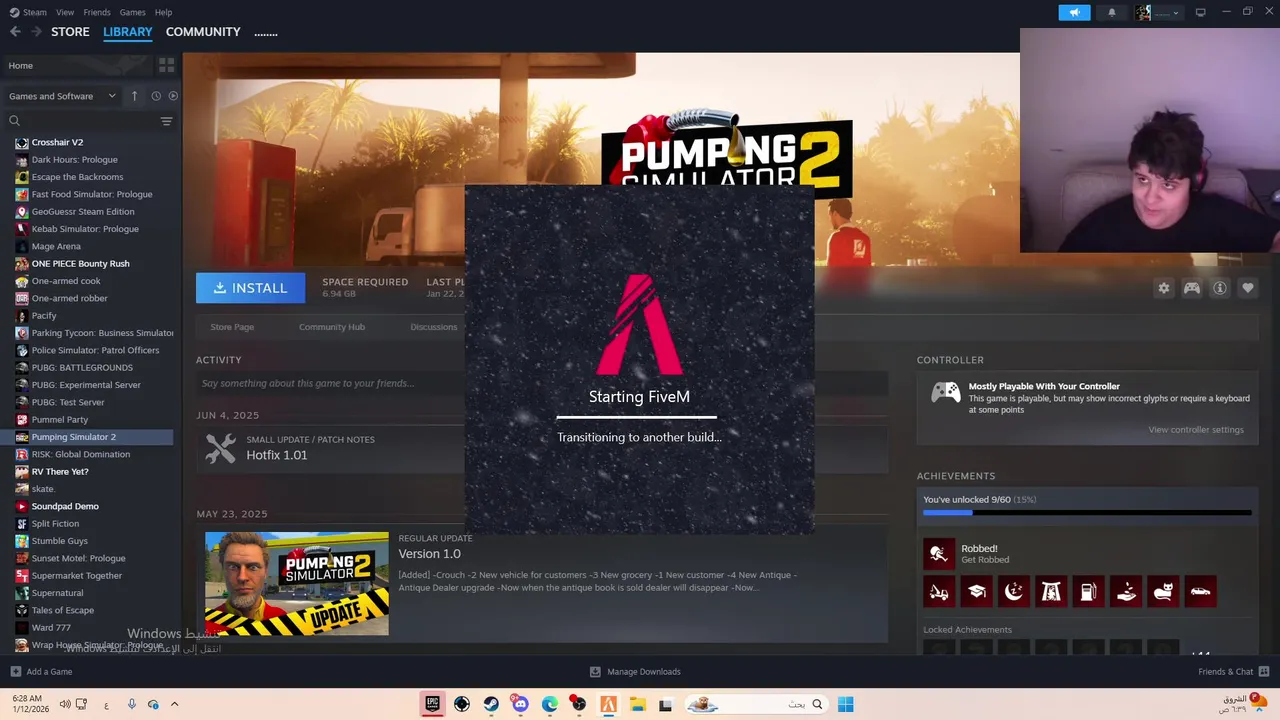Click the car achievement icon
This screenshot has width=1280, height=720.
(x=1200, y=592)
